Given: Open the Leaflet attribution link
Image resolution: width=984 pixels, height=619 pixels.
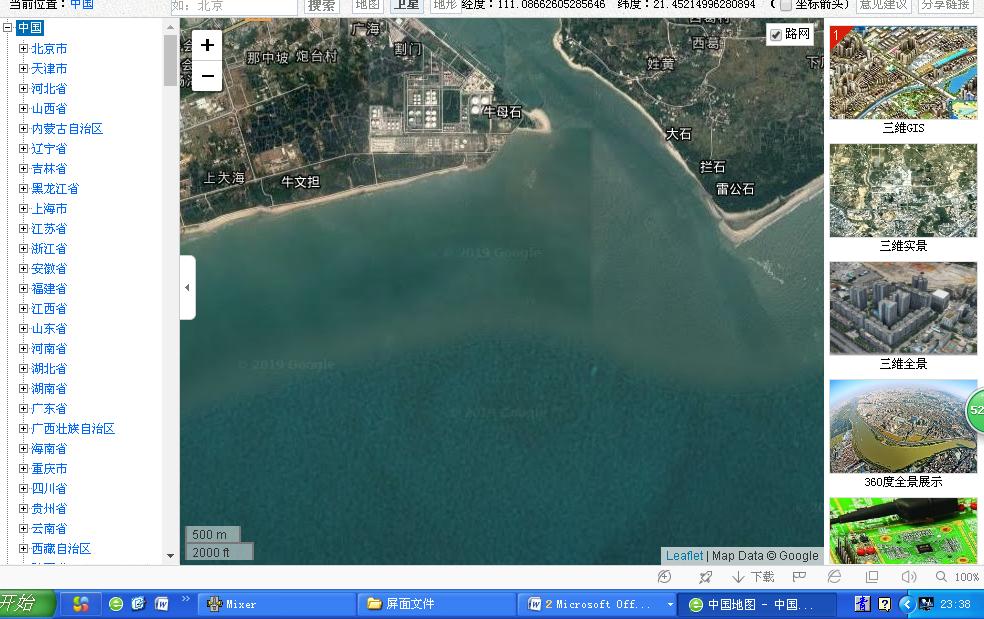Looking at the screenshot, I should 684,556.
